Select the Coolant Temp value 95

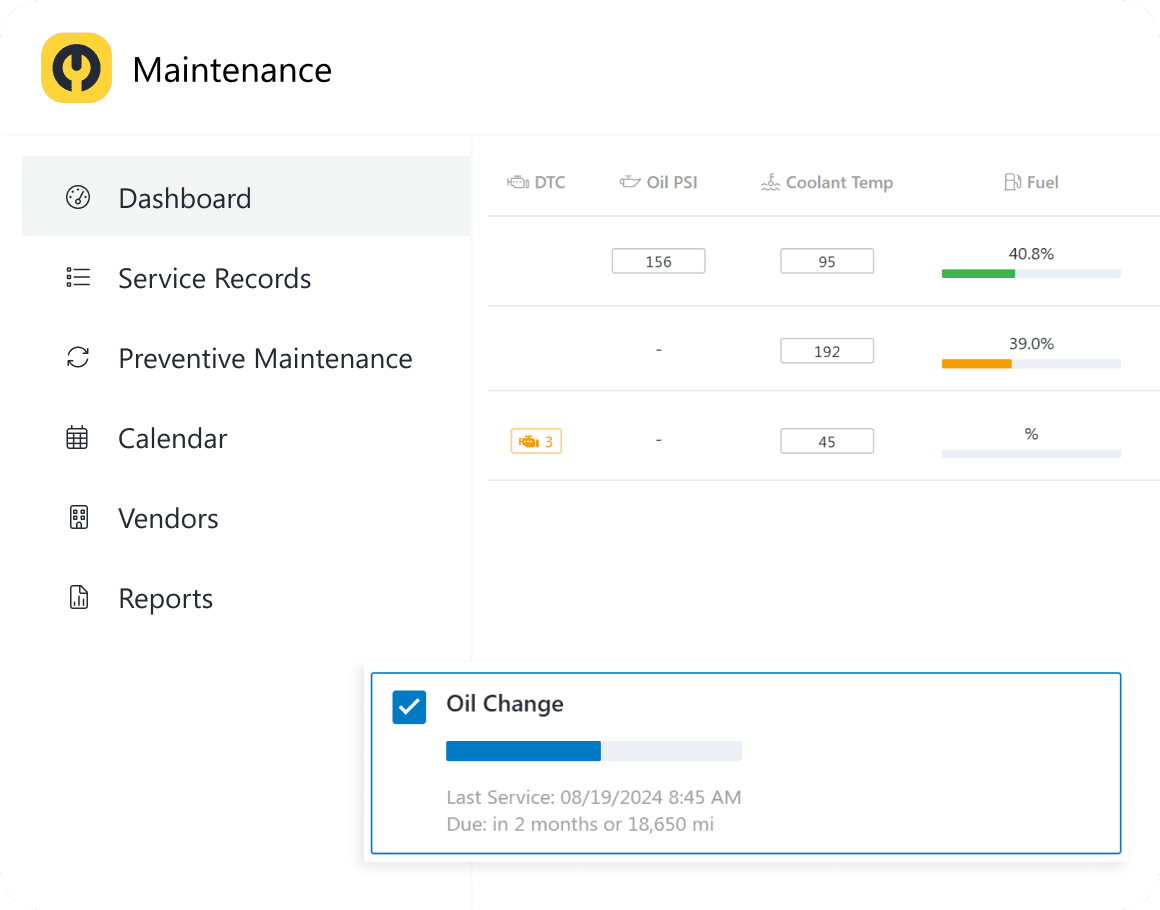pyautogui.click(x=827, y=261)
